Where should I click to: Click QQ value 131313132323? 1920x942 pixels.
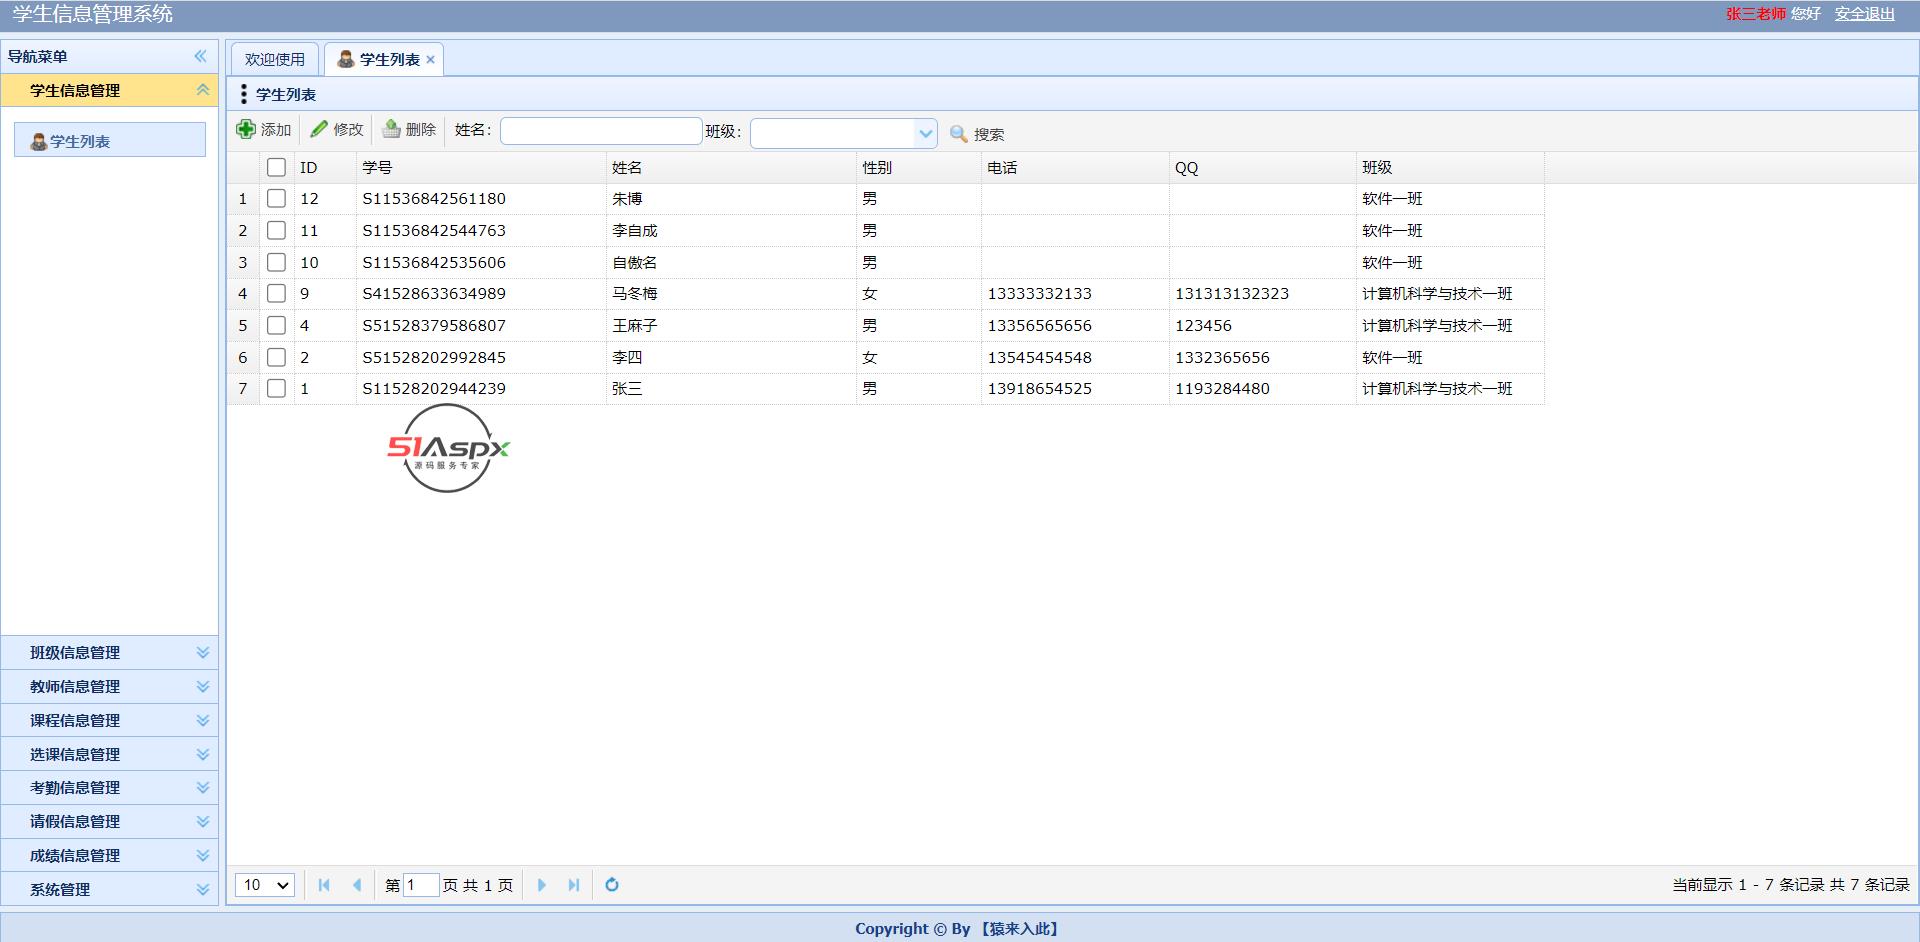pos(1232,294)
